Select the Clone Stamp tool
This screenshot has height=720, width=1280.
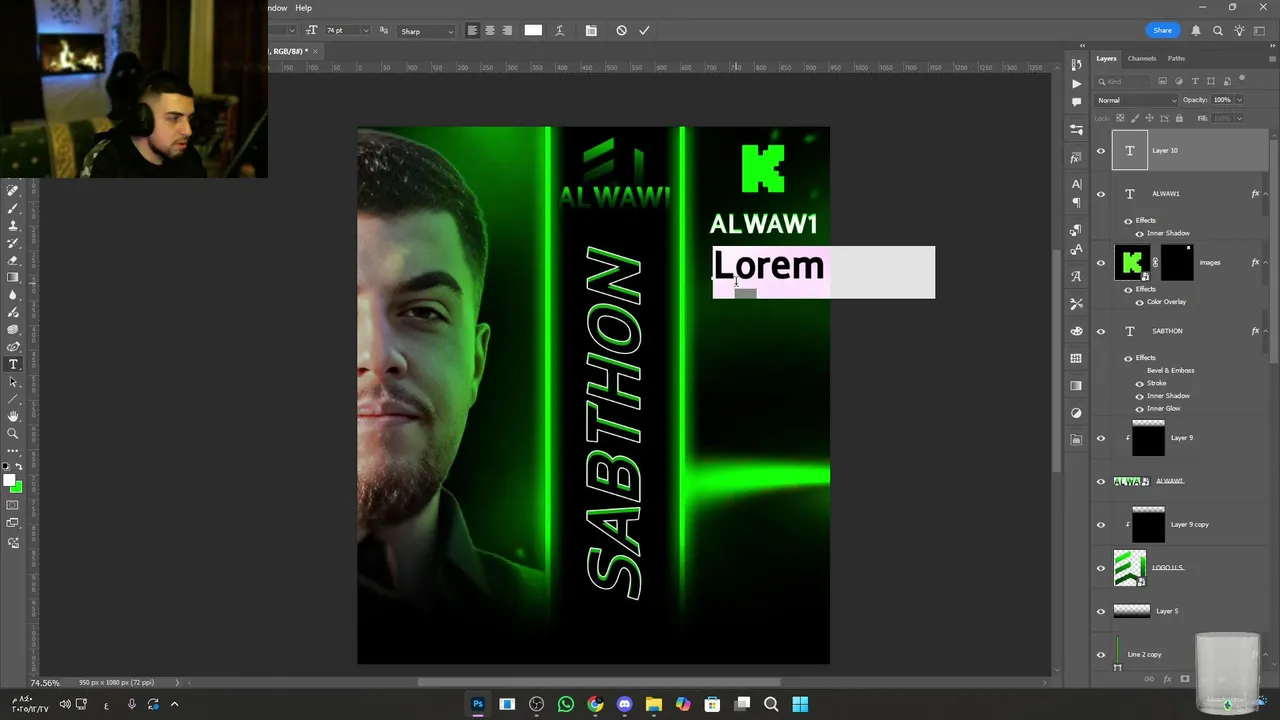click(x=13, y=225)
